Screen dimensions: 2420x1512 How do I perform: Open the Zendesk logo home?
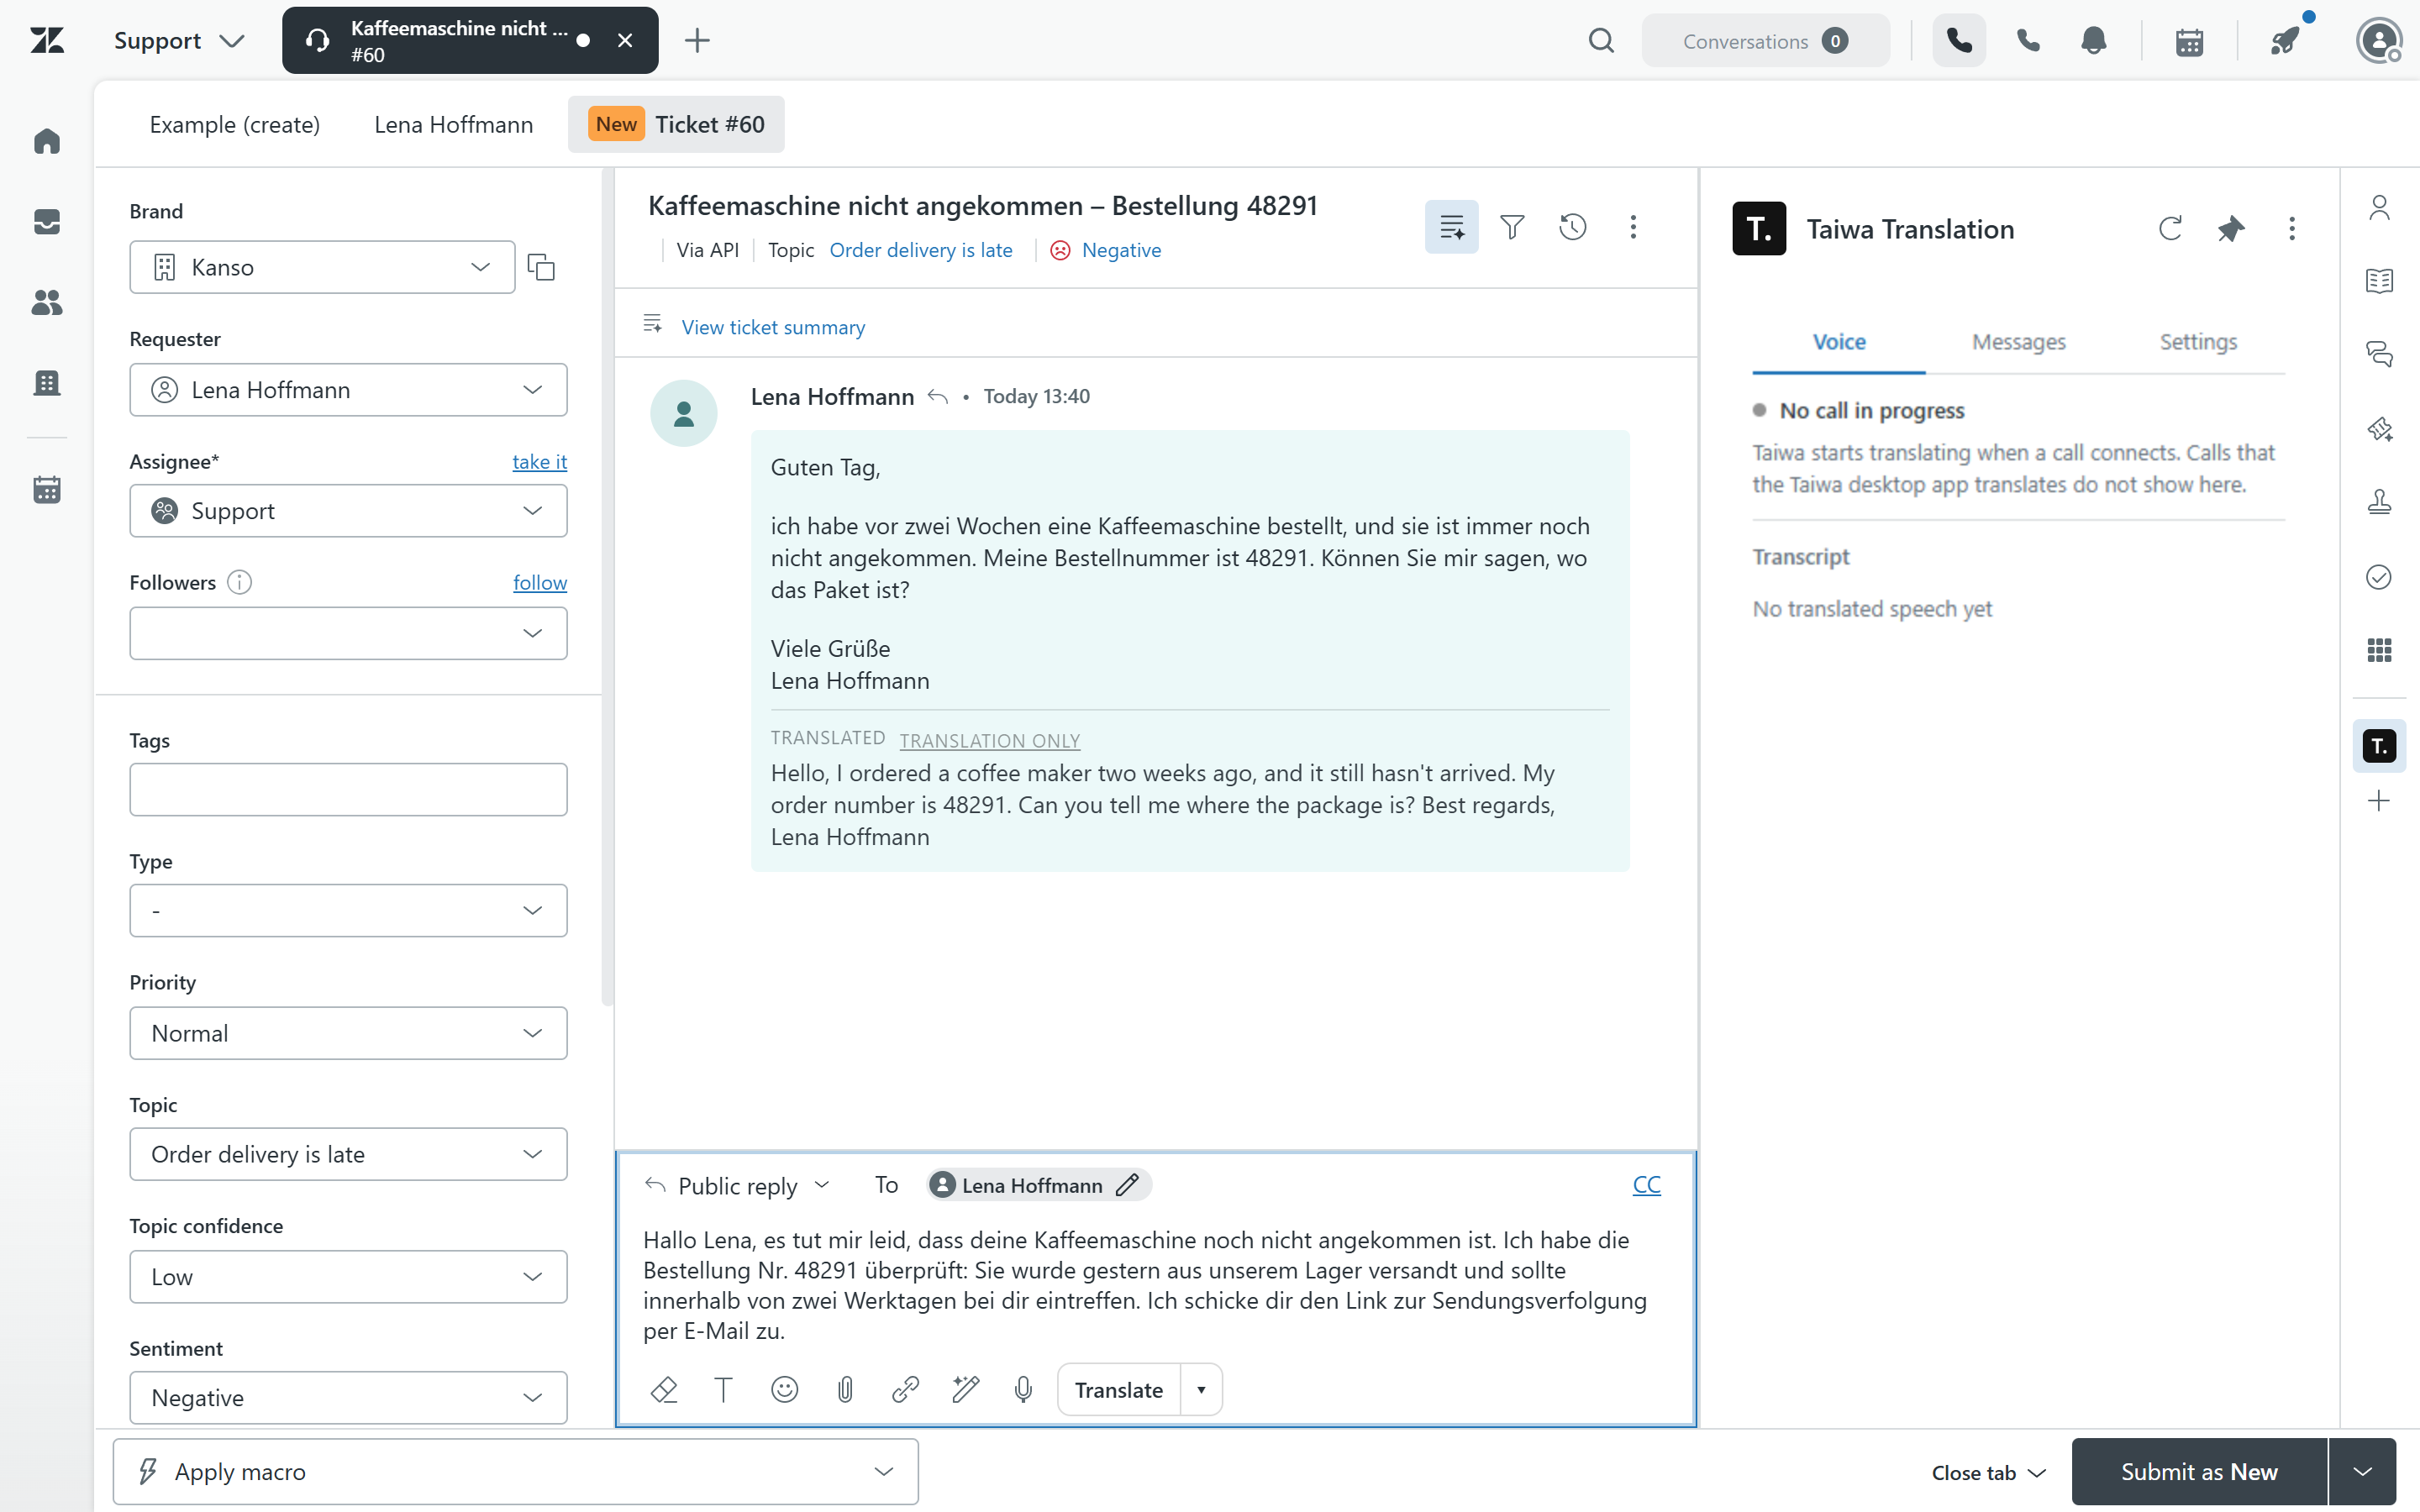tap(47, 41)
